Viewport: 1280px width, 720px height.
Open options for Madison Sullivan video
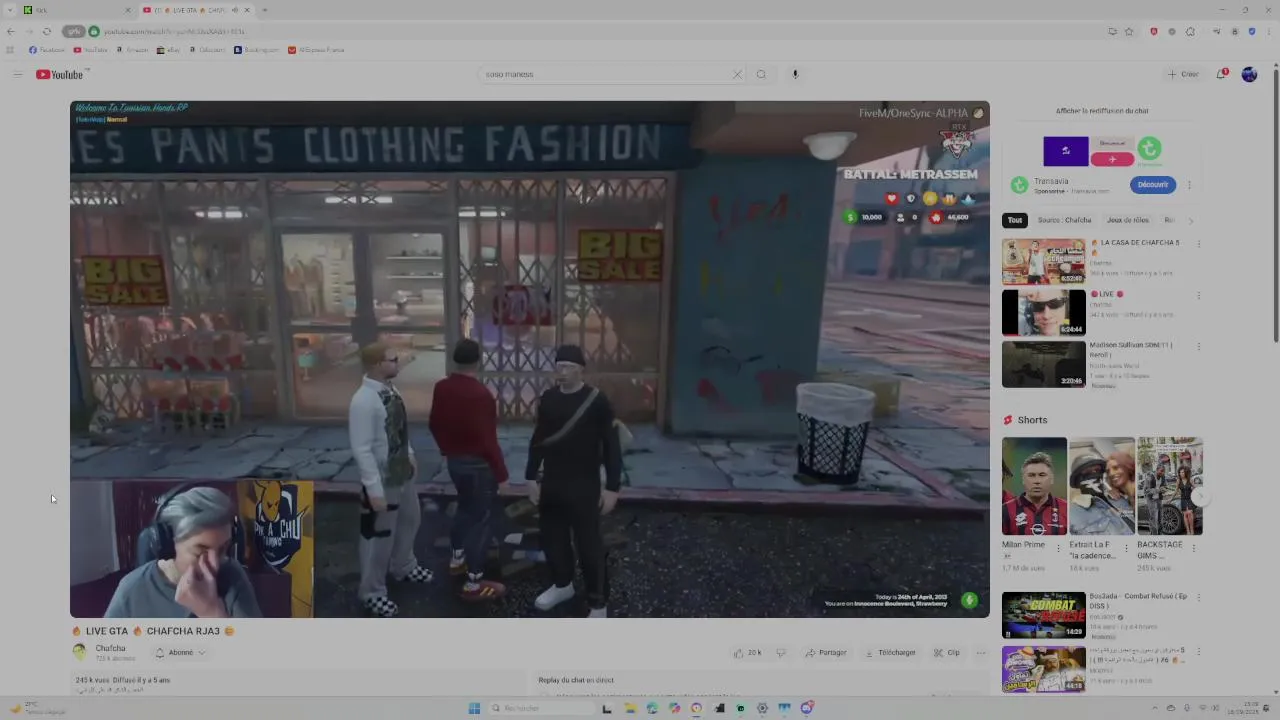tap(1198, 346)
